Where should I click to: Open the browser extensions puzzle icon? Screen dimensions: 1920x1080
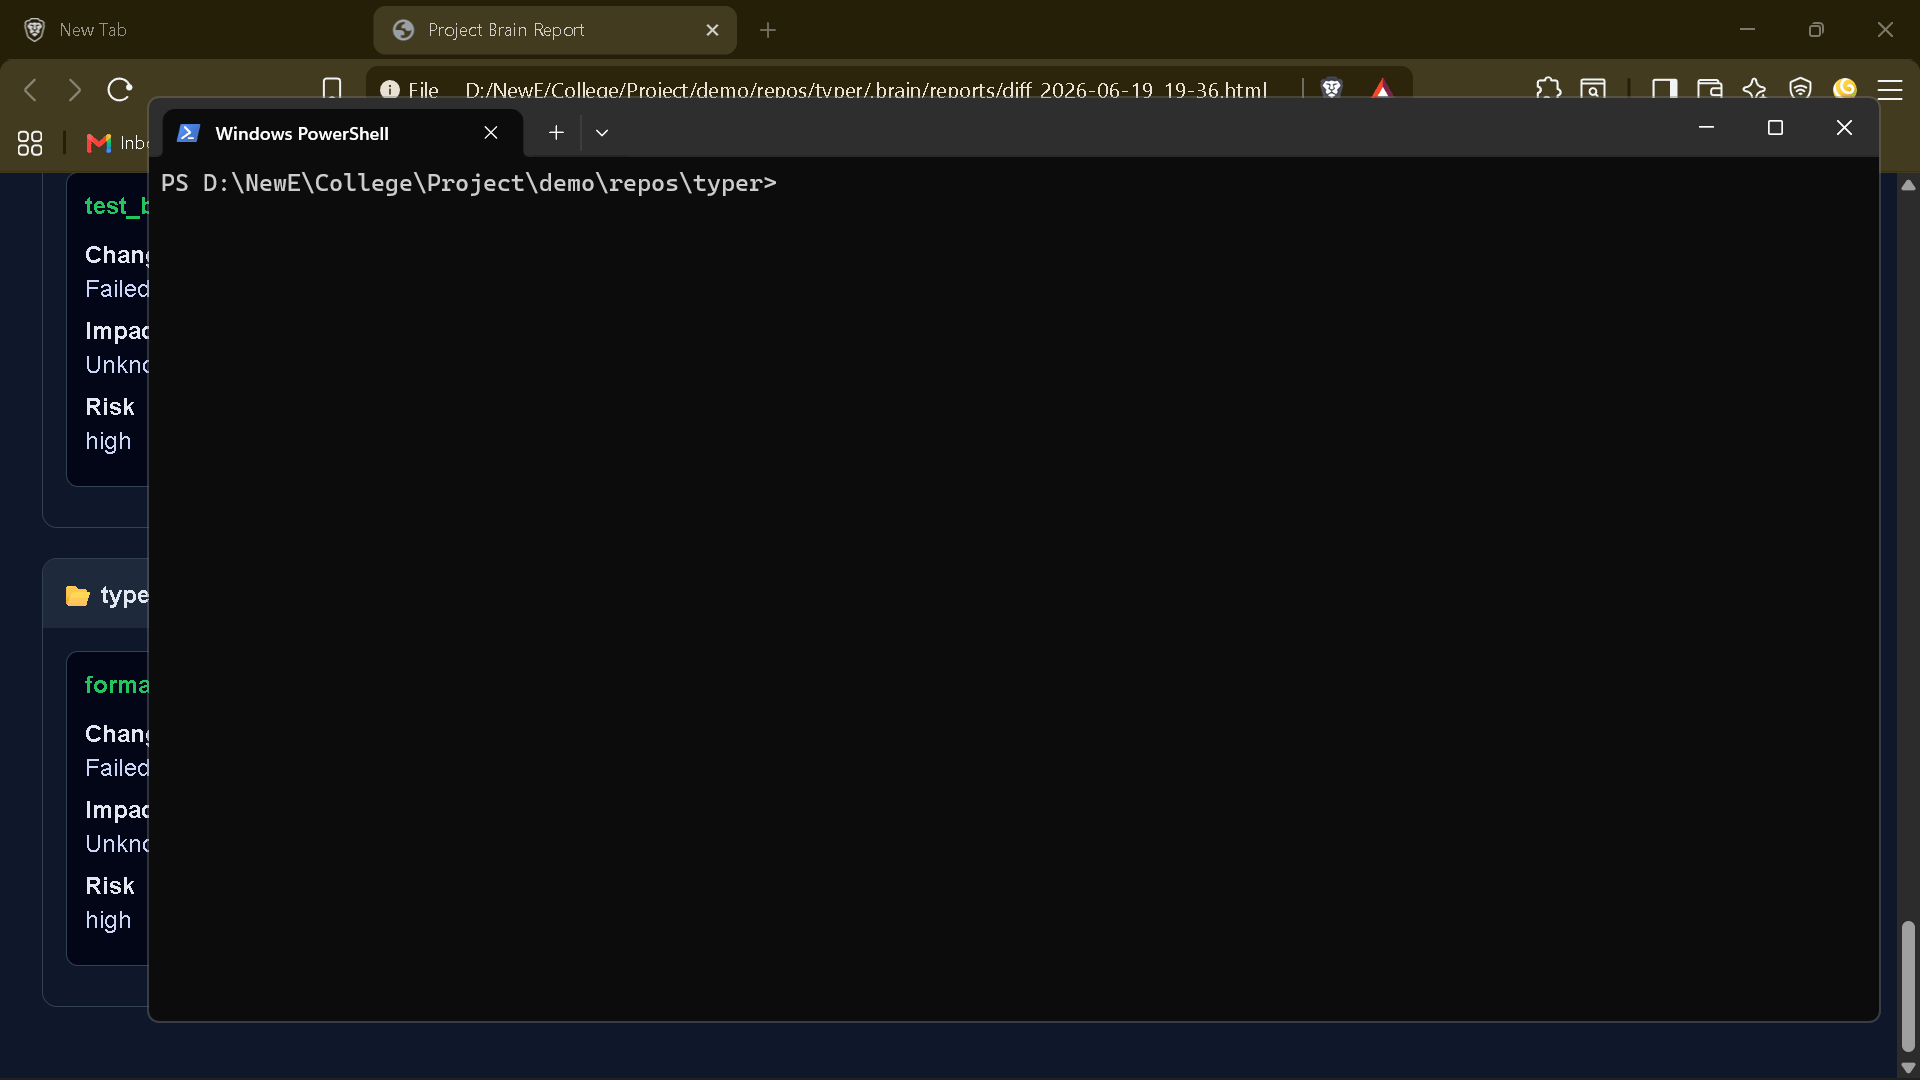point(1548,88)
